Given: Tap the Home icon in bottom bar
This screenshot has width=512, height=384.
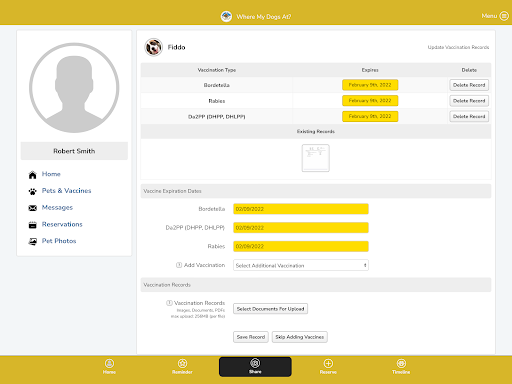Looking at the screenshot, I should click(x=109, y=363).
